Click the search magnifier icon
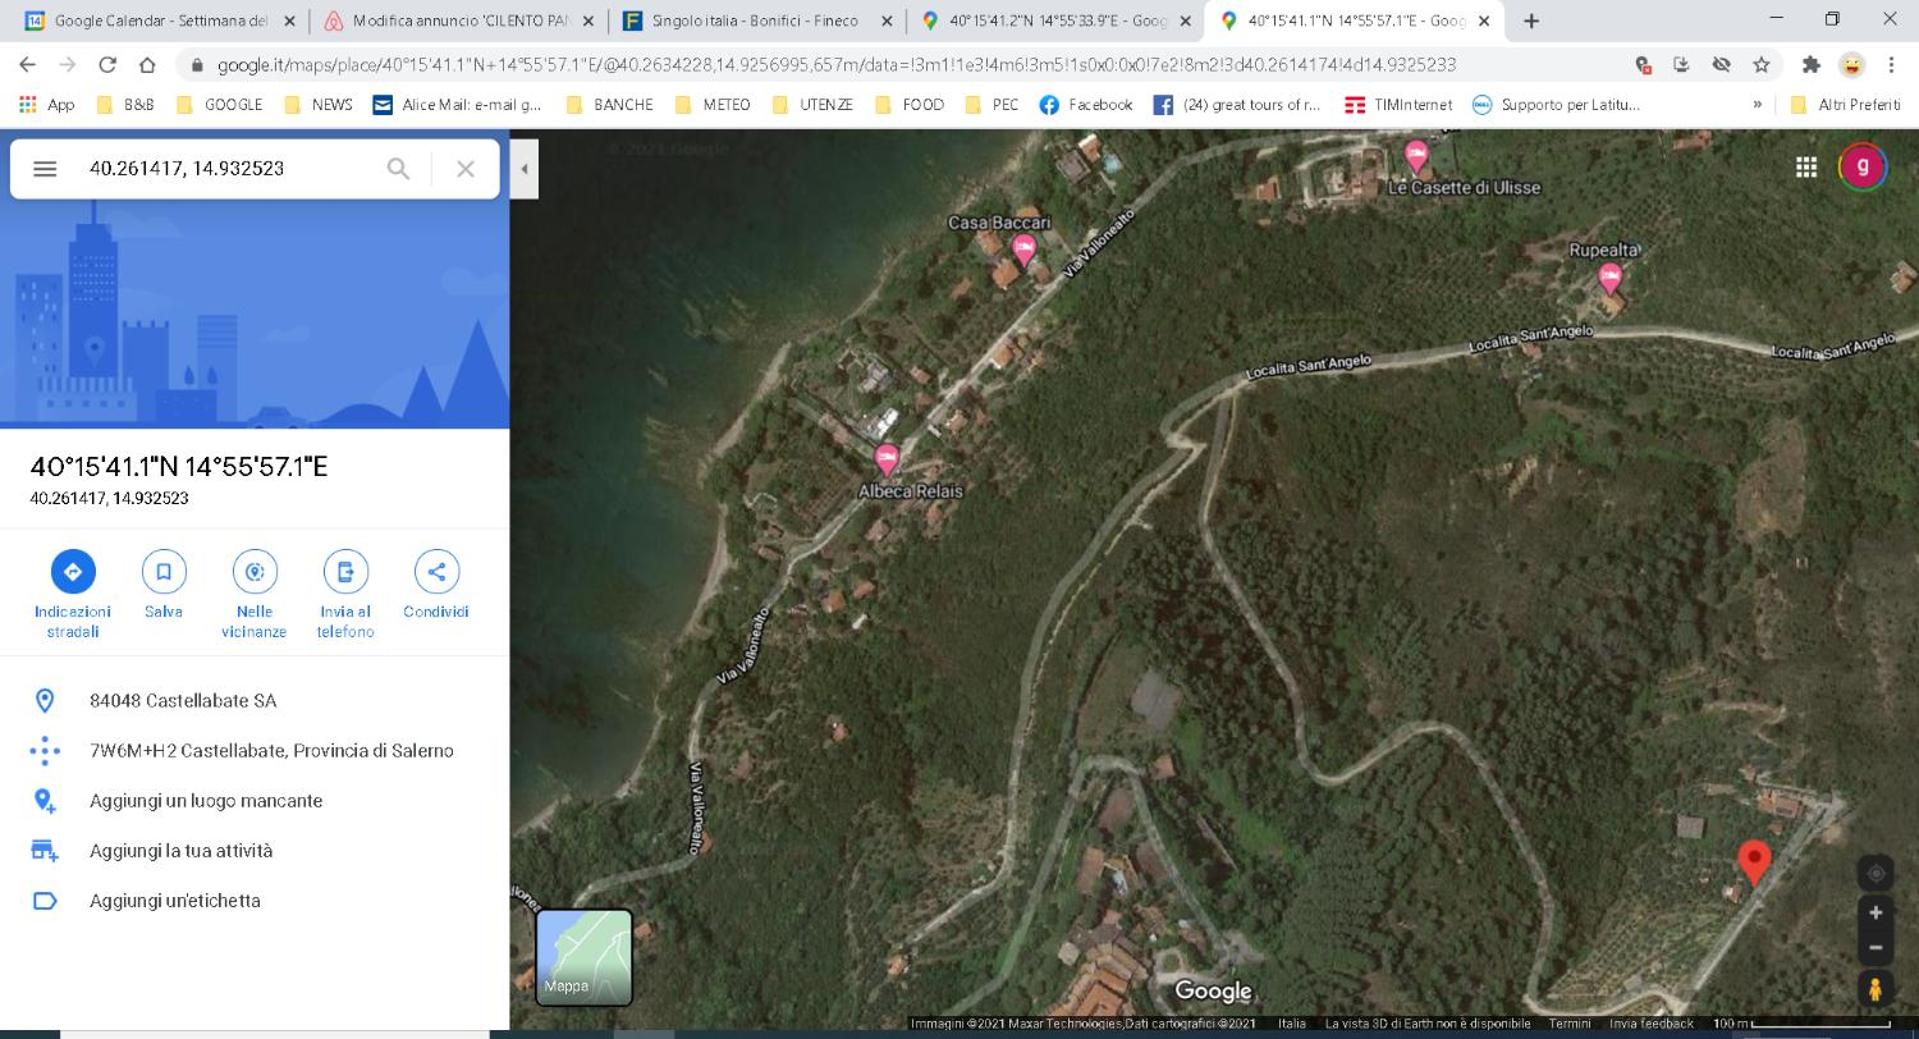 398,168
